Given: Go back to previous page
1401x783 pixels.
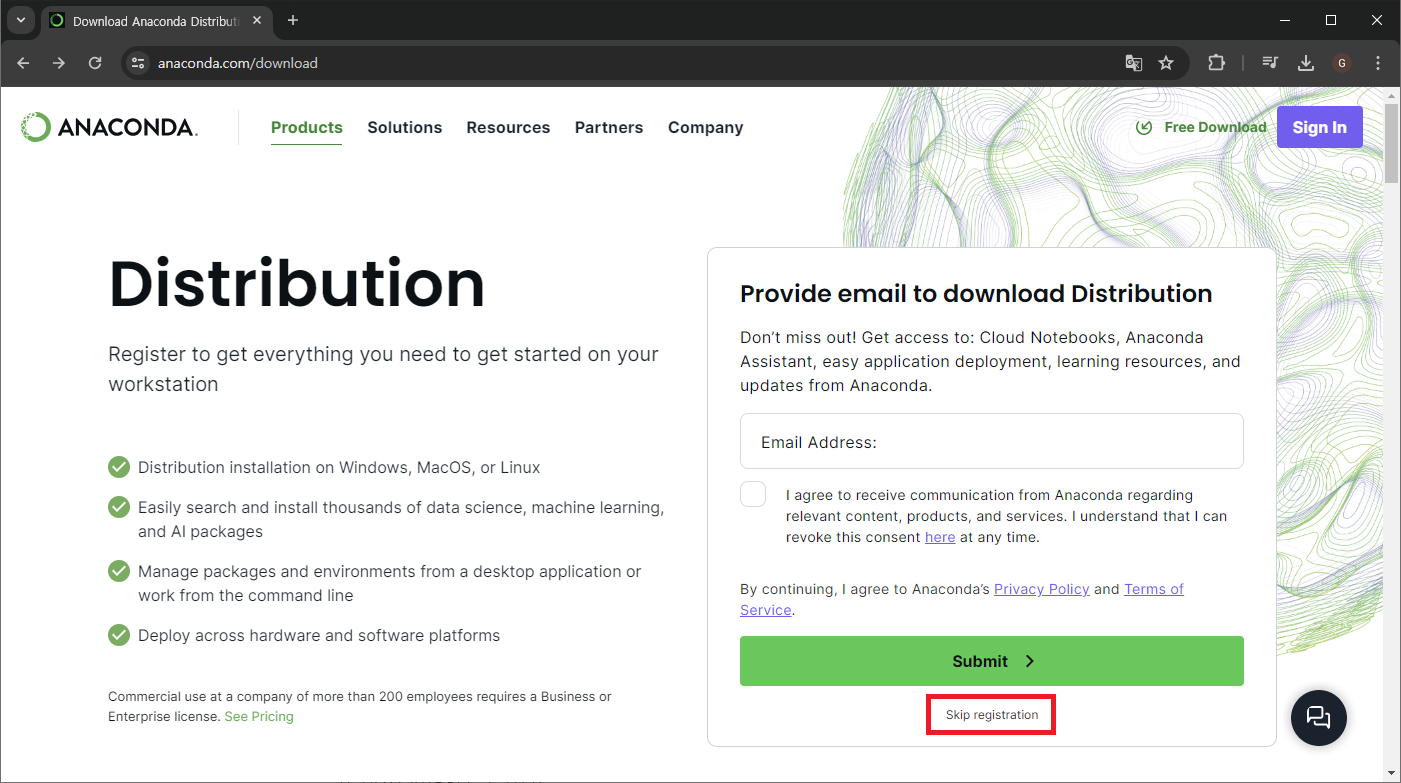Looking at the screenshot, I should [x=23, y=63].
